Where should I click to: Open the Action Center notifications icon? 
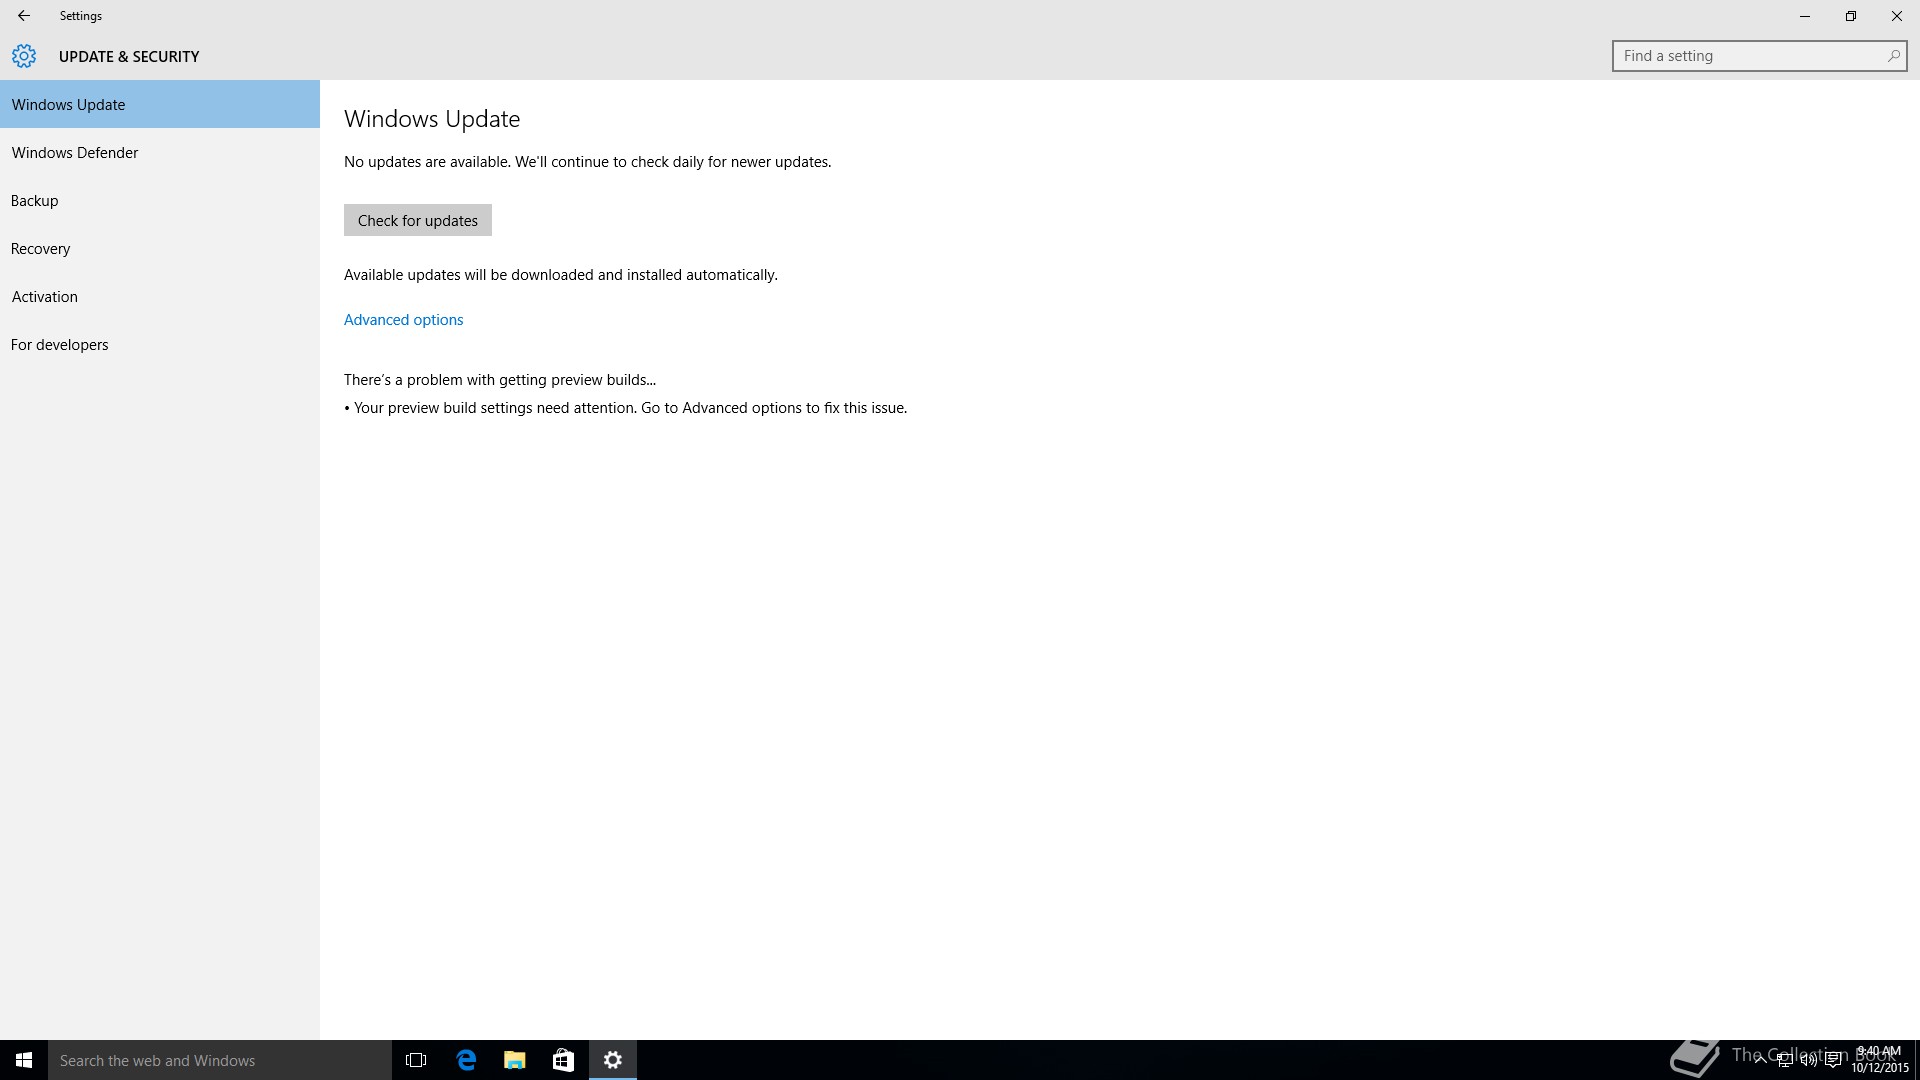tap(1833, 1060)
